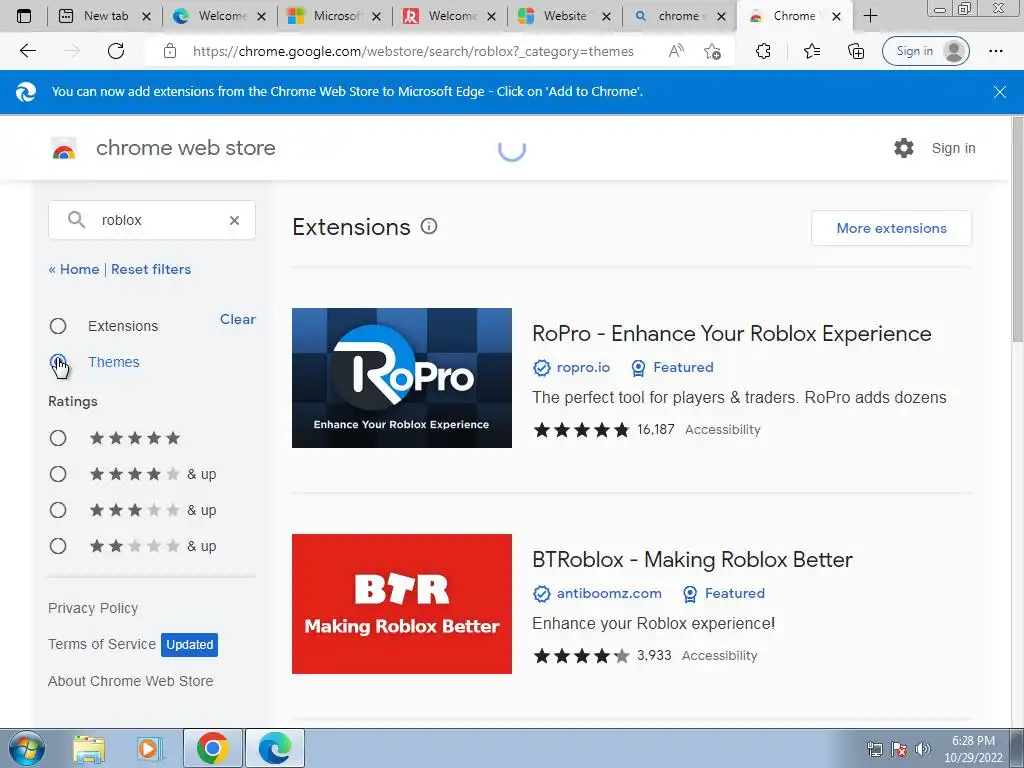Click the More extensions button
This screenshot has width=1024, height=768.
891,228
